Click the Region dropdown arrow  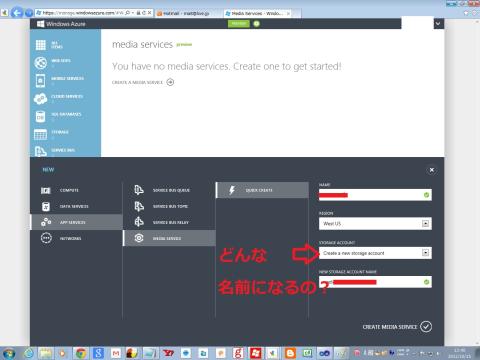tap(426, 224)
